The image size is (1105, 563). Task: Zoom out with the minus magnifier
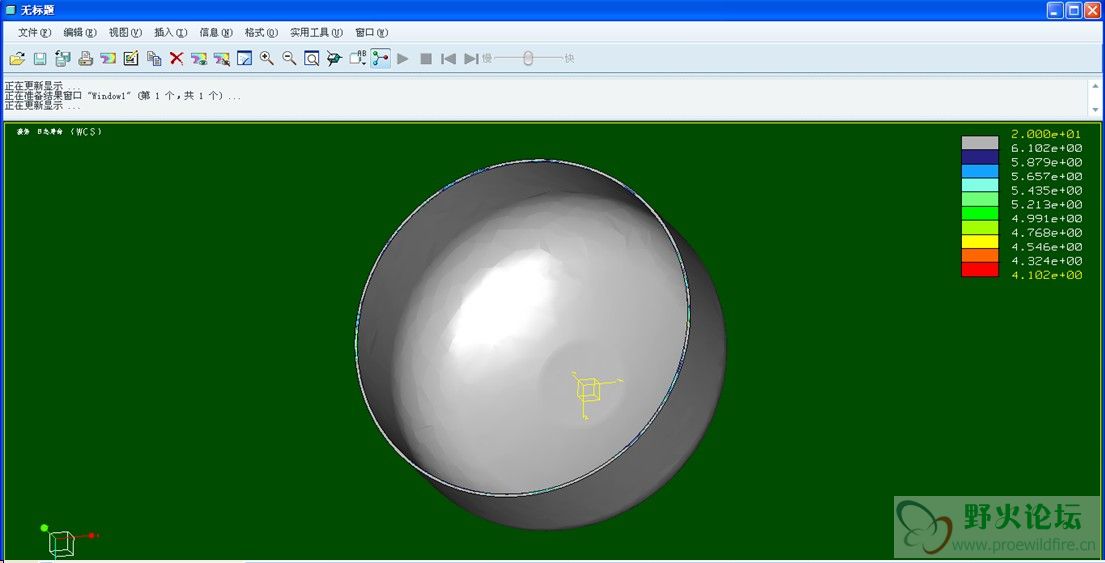point(289,58)
